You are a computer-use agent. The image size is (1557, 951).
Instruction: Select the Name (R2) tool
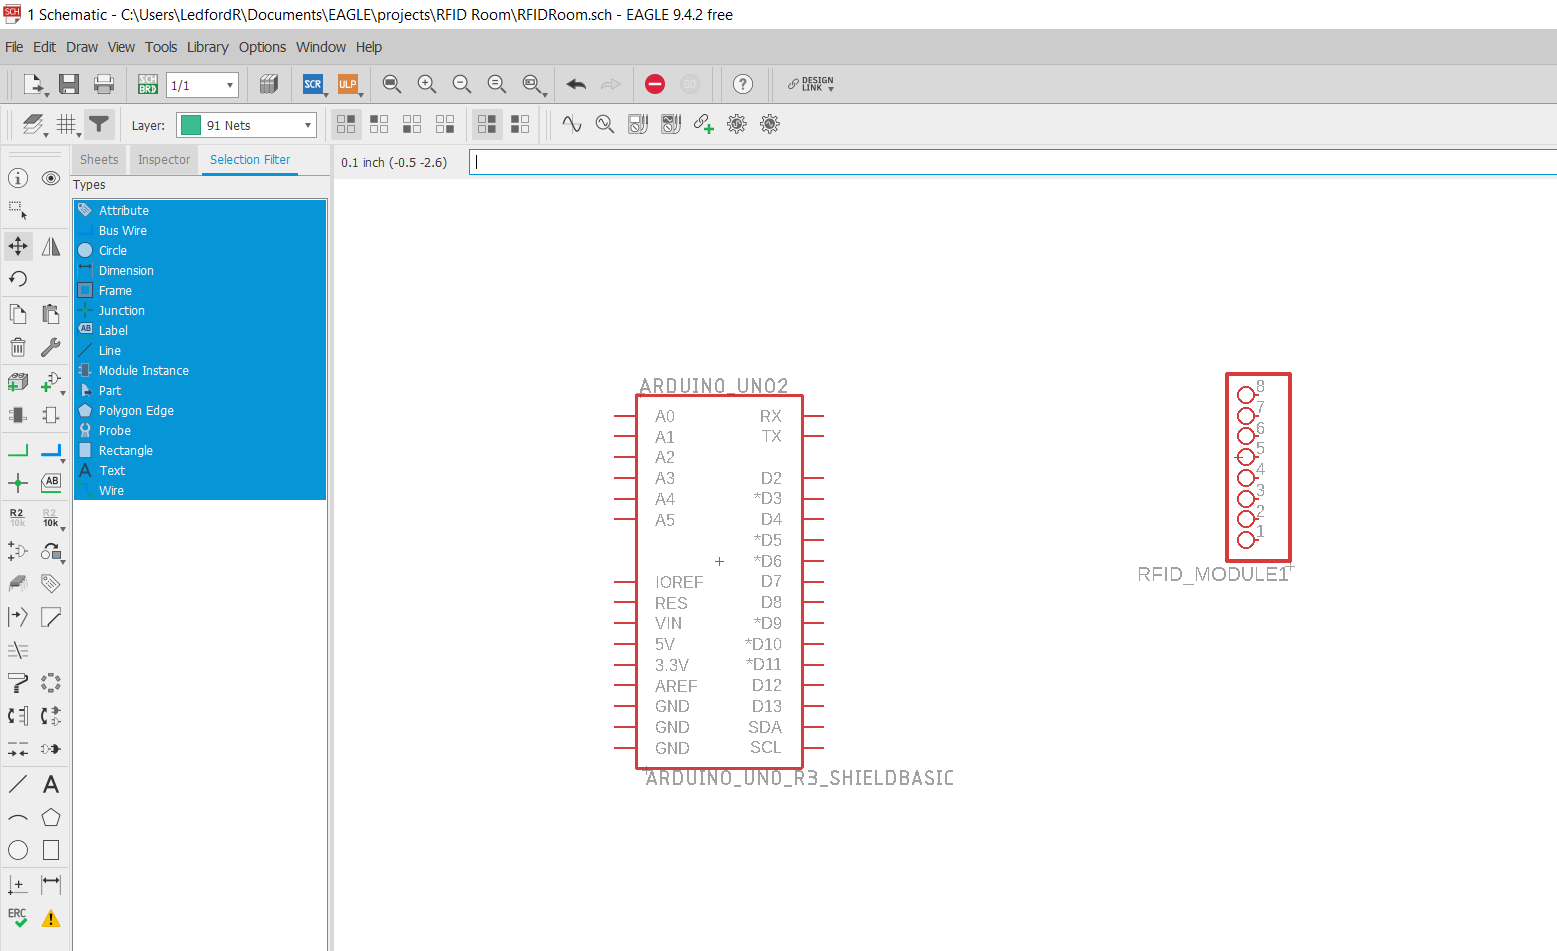coord(18,517)
